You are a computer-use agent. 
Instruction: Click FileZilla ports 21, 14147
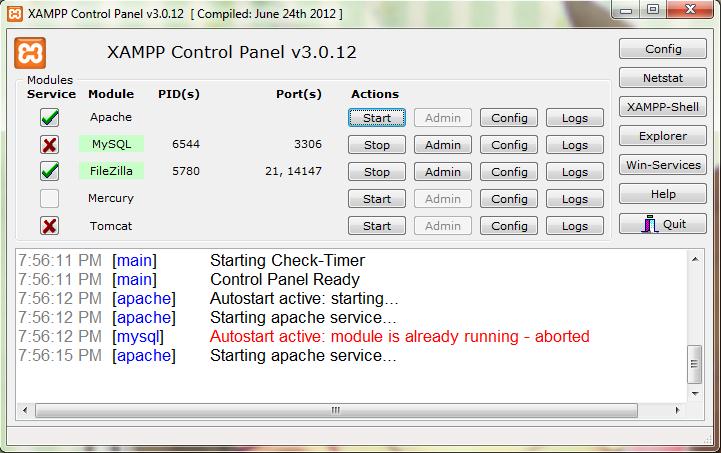pos(293,171)
